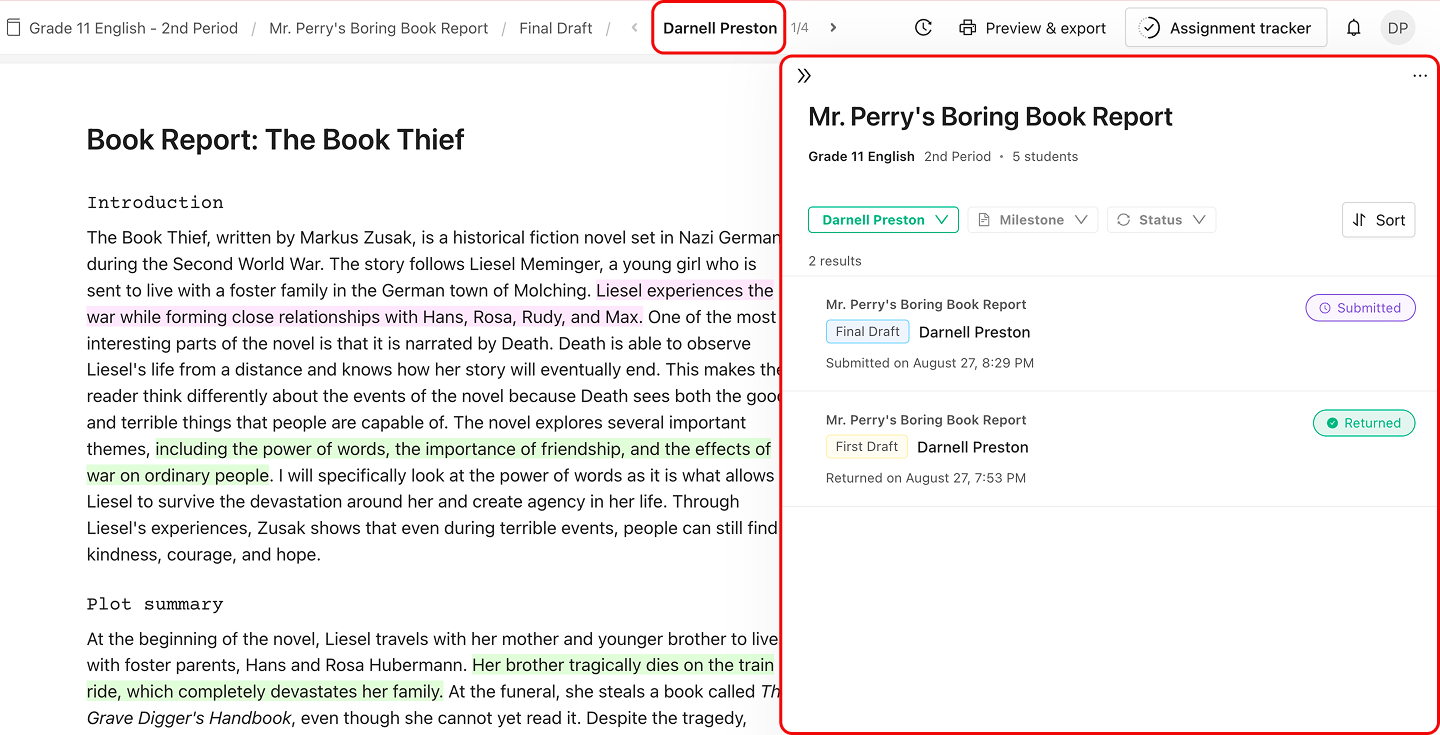Expand the Status filter dropdown
The image size is (1440, 735).
click(x=1161, y=220)
